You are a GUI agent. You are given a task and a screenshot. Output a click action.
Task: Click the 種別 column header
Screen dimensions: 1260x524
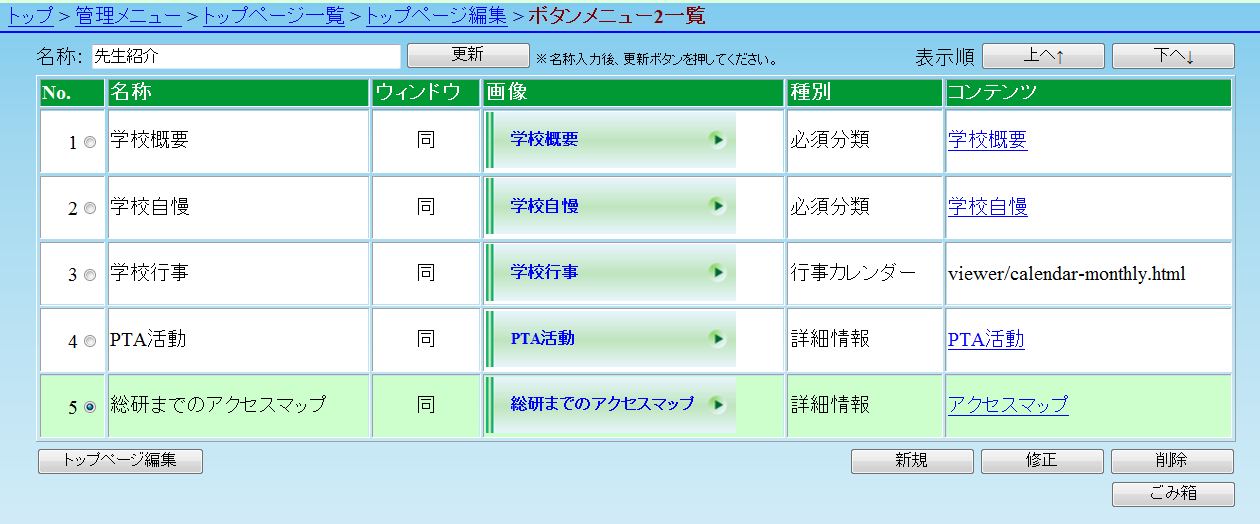tap(865, 93)
